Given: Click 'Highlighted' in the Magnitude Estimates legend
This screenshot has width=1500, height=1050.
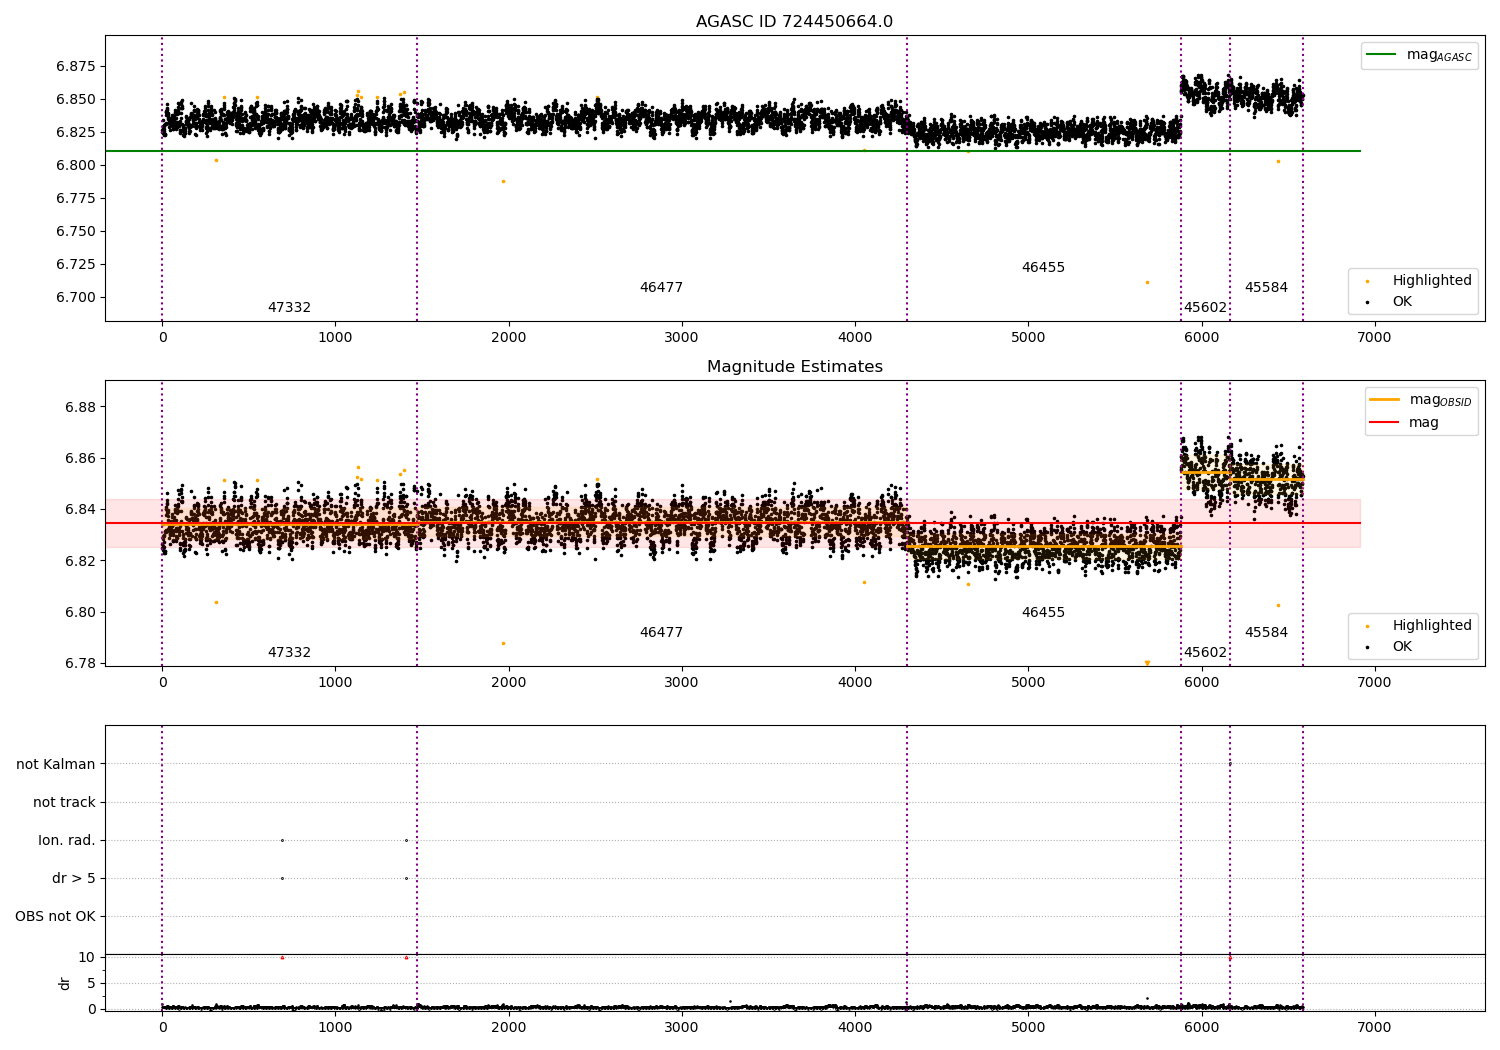Looking at the screenshot, I should coord(1432,625).
